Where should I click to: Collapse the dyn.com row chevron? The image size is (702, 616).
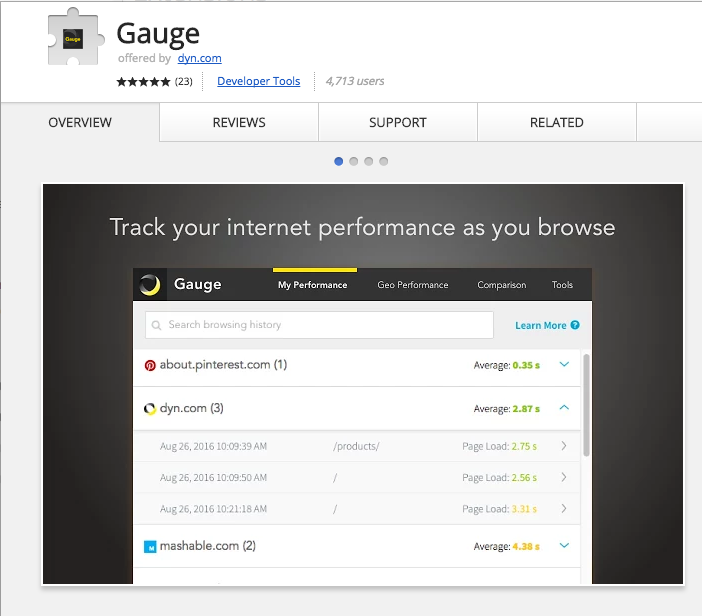[565, 407]
